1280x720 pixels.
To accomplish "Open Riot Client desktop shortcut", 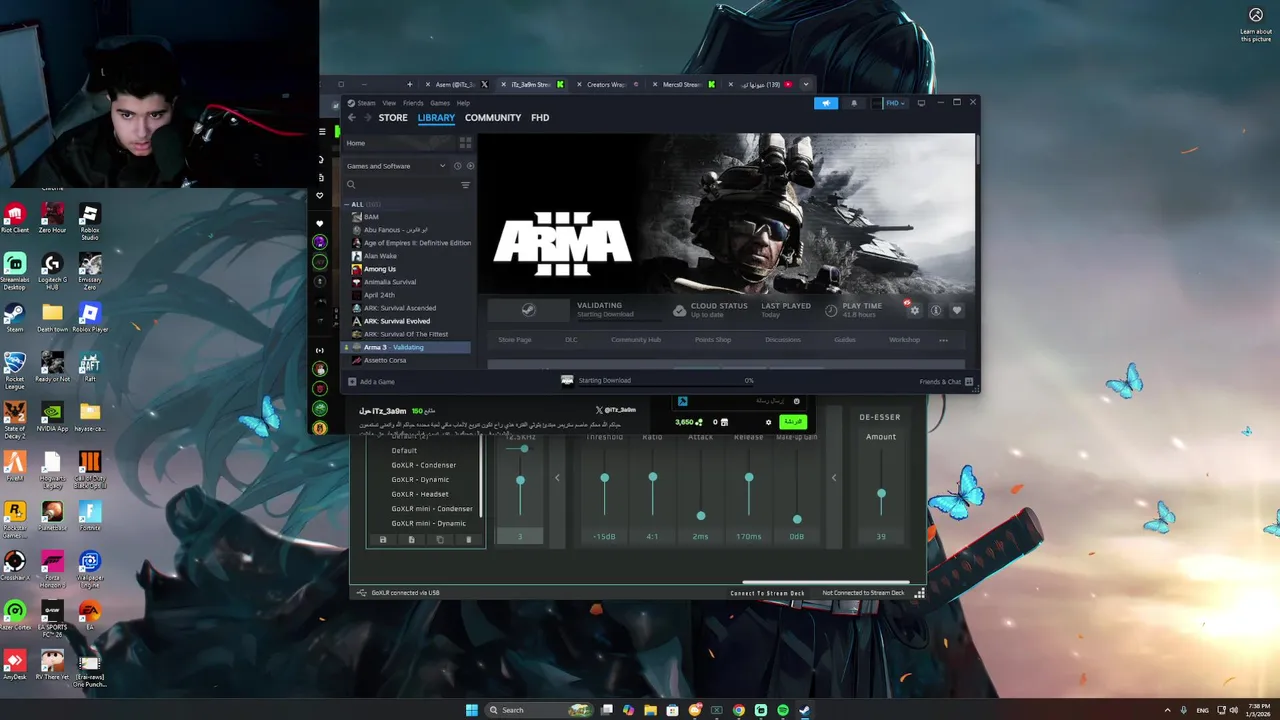I will coord(14,218).
